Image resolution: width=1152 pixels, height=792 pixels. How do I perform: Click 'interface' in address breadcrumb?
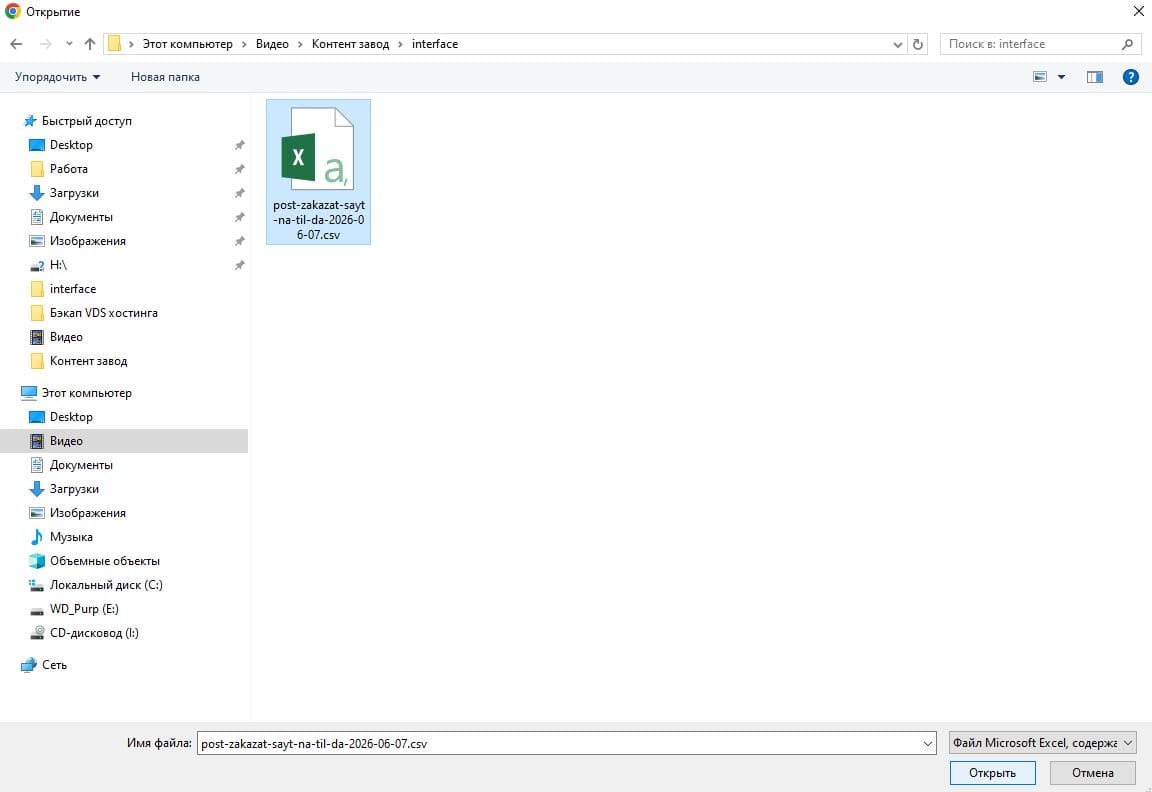[x=435, y=44]
